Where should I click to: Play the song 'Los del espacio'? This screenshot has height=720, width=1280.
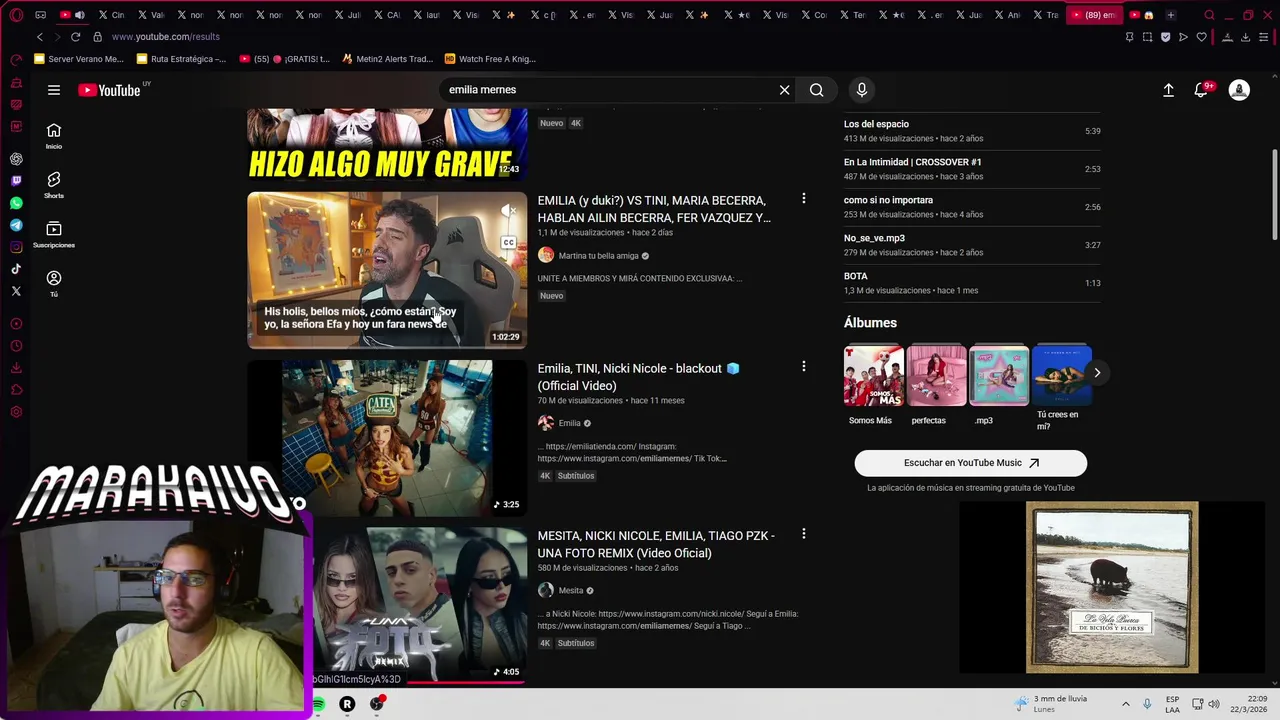click(972, 131)
